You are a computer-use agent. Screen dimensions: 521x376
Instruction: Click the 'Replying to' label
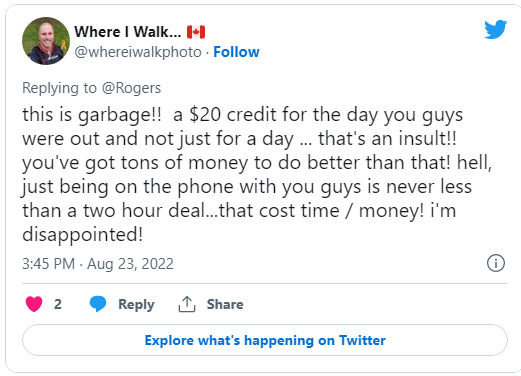[x=59, y=88]
